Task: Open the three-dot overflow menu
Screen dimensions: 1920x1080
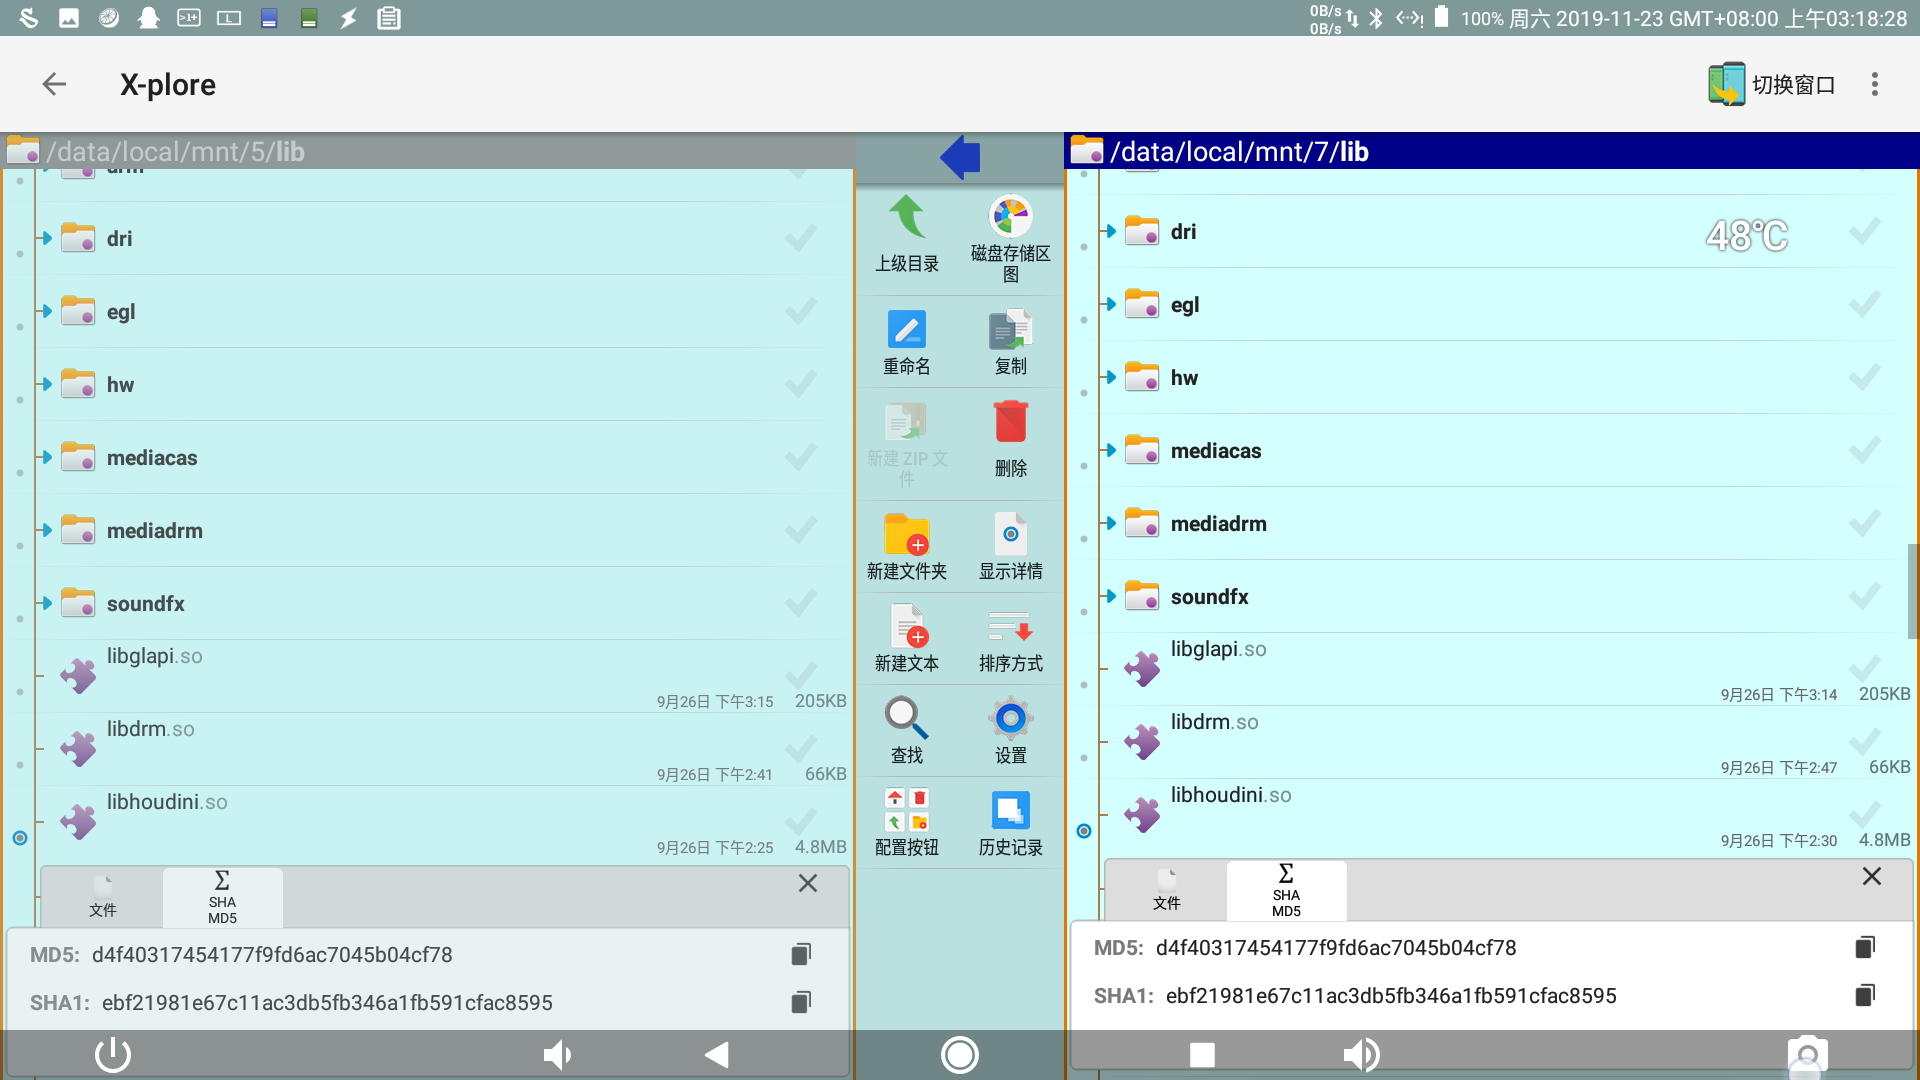Action: (x=1875, y=85)
